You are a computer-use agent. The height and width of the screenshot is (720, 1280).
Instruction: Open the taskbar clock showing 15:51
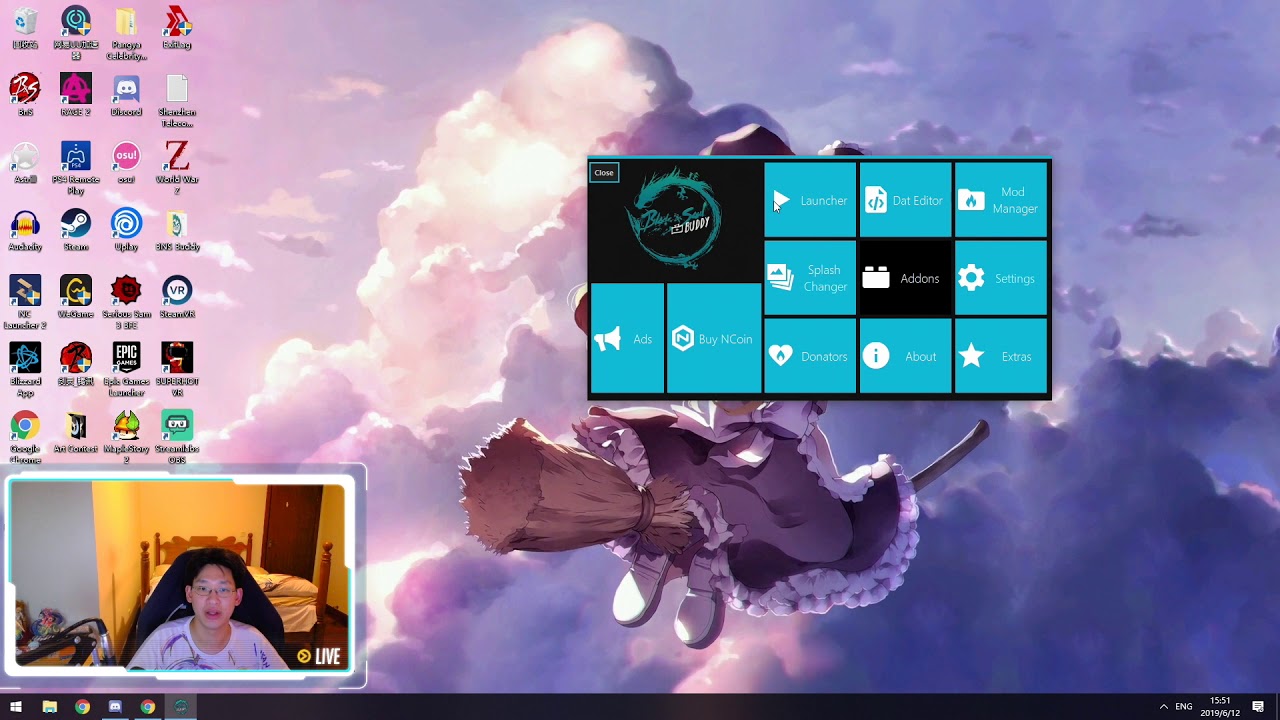tap(1220, 707)
